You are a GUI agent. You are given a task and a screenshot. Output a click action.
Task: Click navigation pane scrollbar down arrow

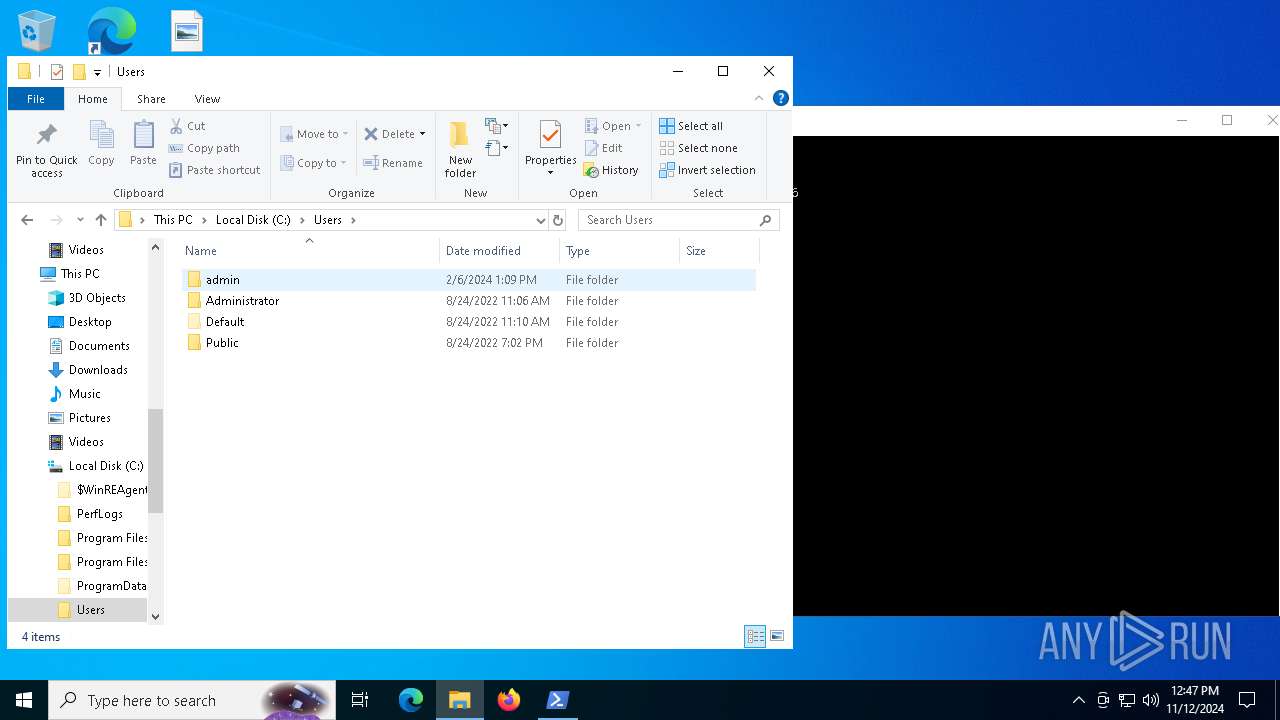tap(155, 617)
